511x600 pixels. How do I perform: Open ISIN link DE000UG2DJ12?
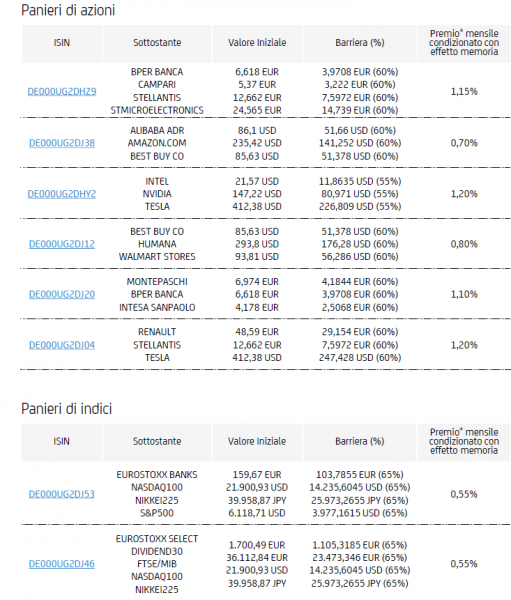tap(62, 244)
